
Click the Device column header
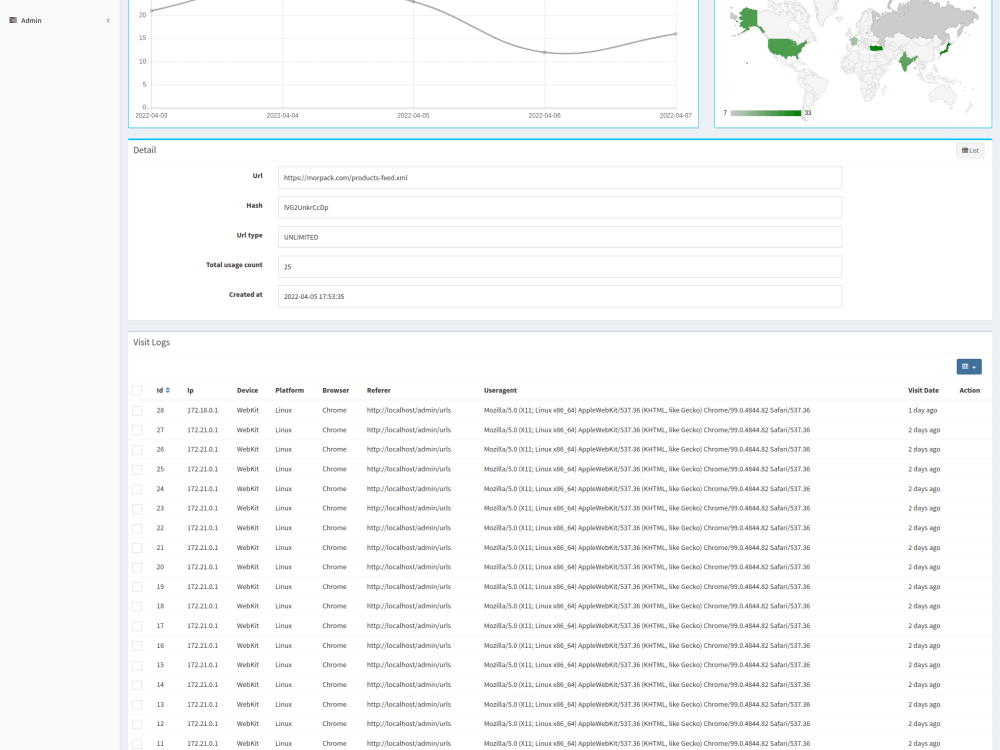pyautogui.click(x=247, y=390)
